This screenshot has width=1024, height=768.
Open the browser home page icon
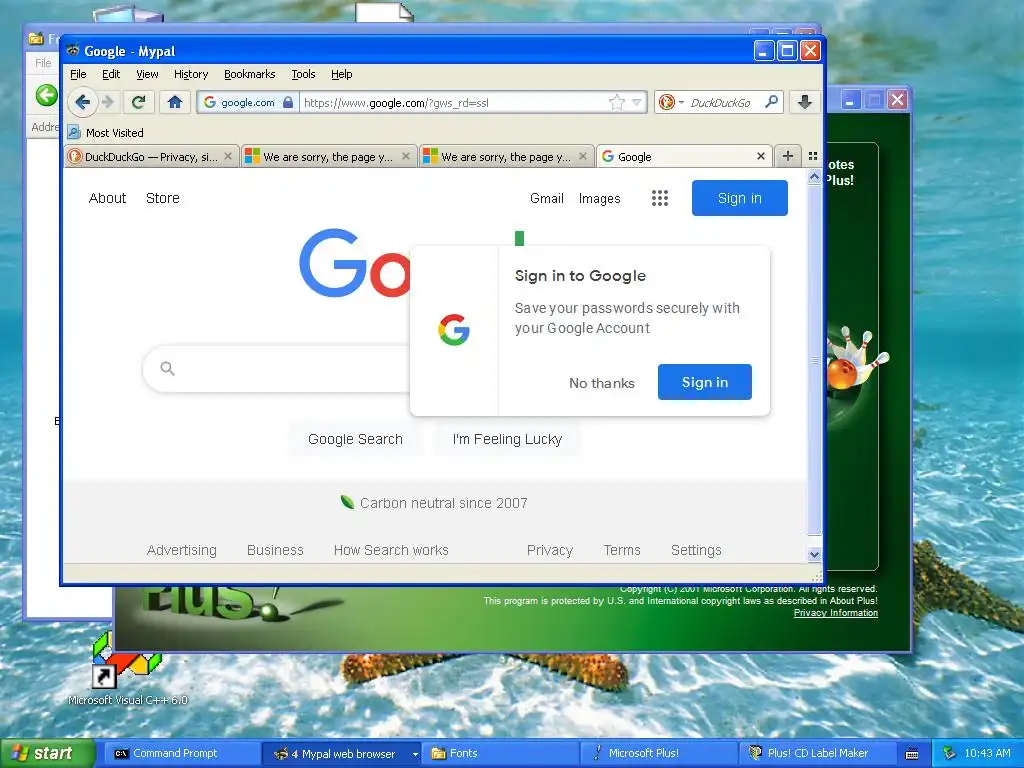174,102
